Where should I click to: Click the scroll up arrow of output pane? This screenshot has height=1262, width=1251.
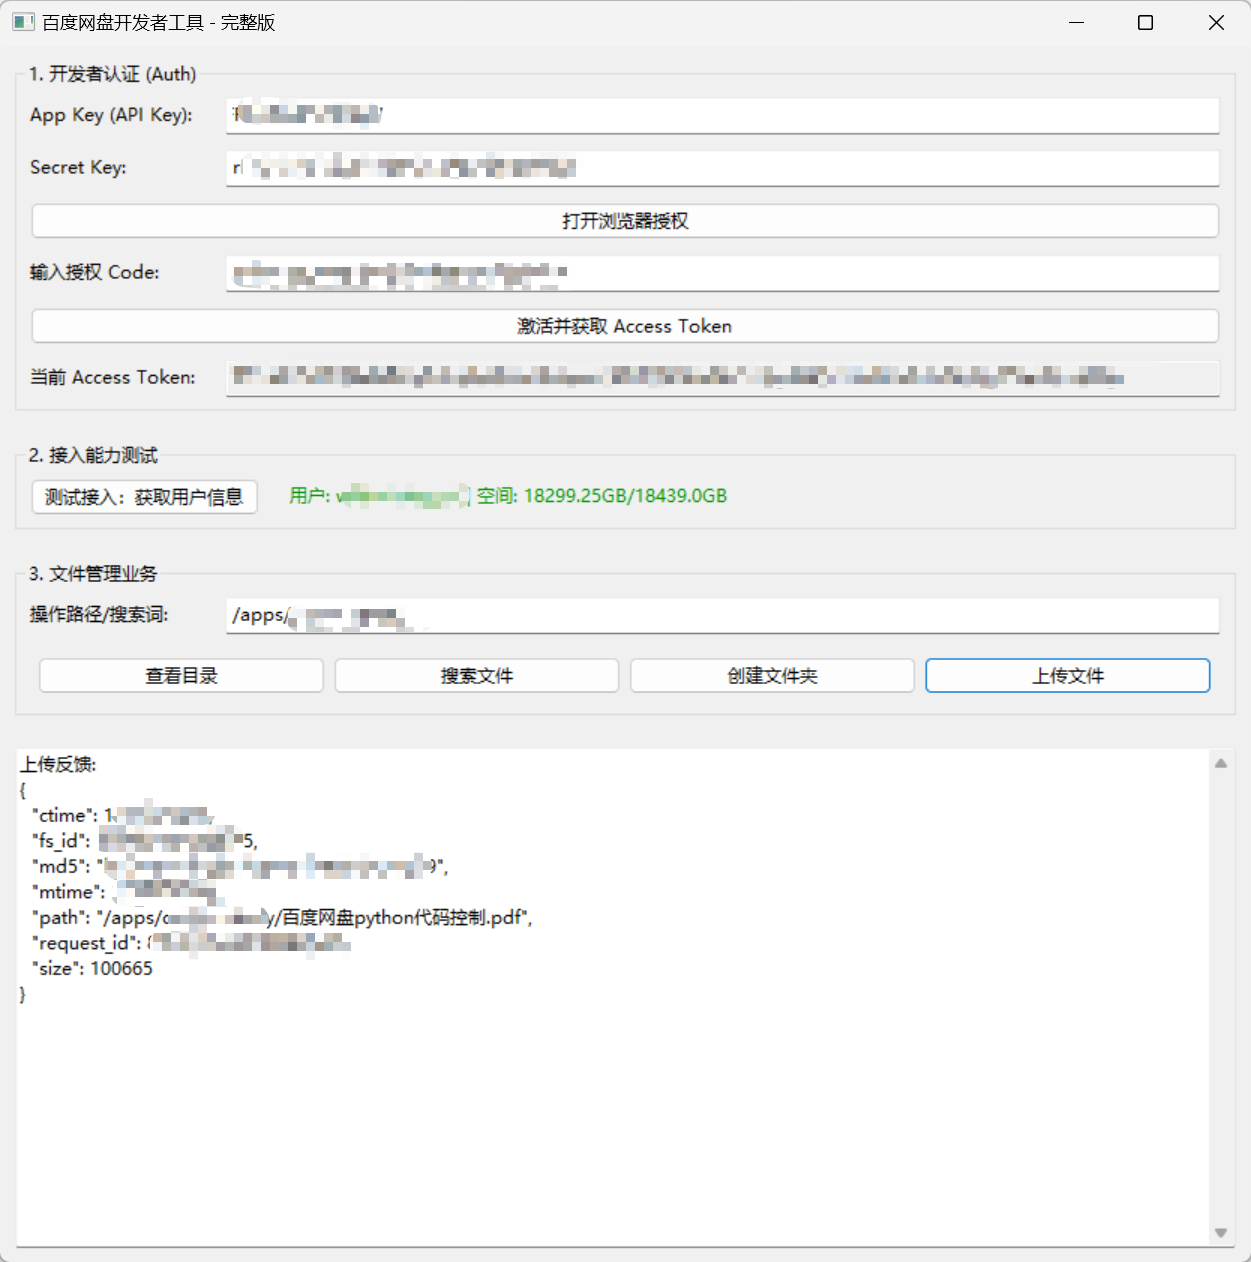pyautogui.click(x=1220, y=763)
